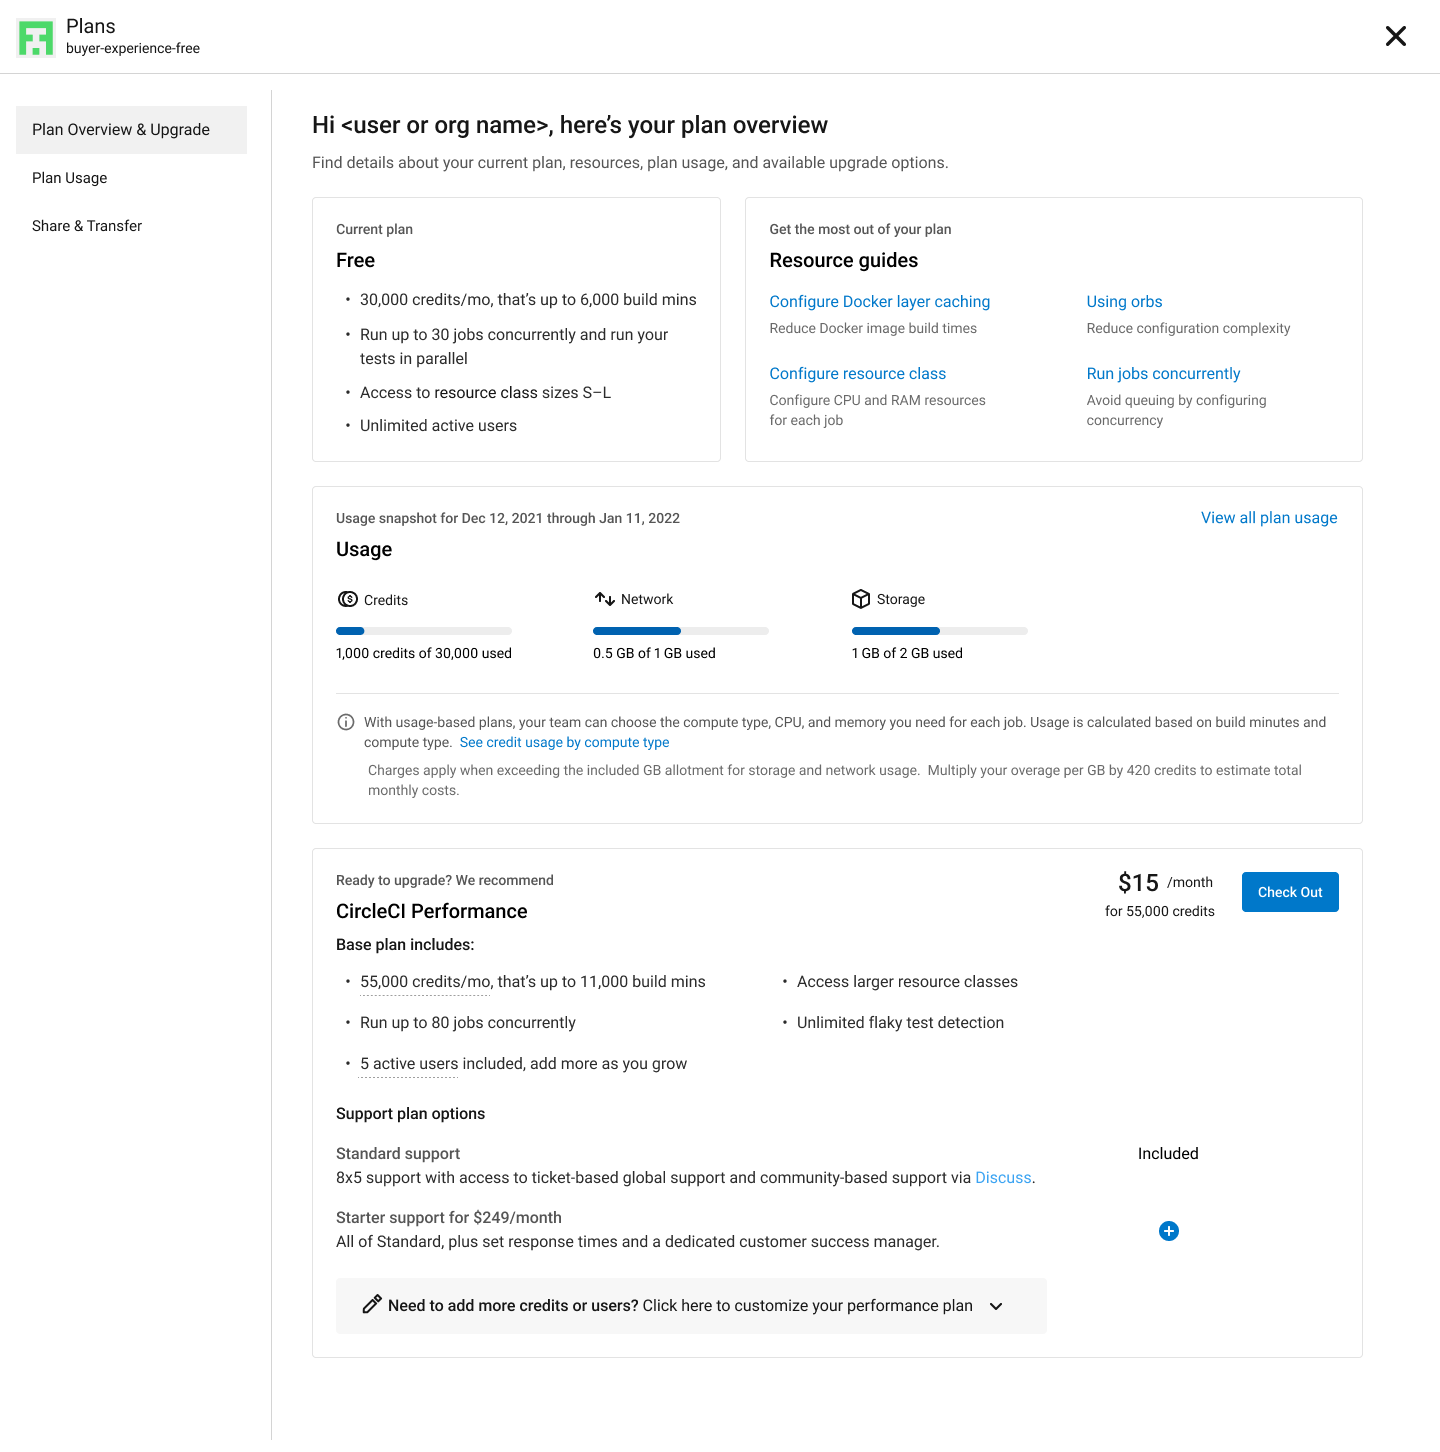Click the Storage cube icon
This screenshot has height=1452, width=1440.
coord(860,599)
